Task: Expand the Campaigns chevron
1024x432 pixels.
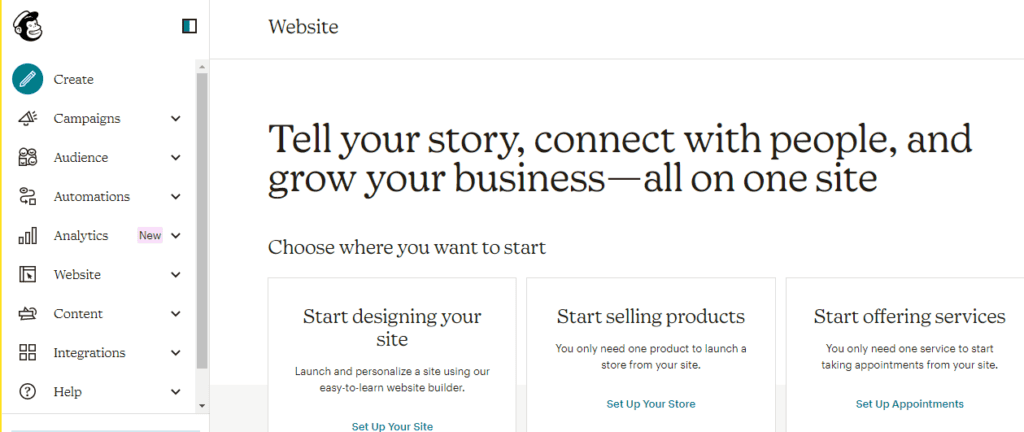Action: click(176, 119)
